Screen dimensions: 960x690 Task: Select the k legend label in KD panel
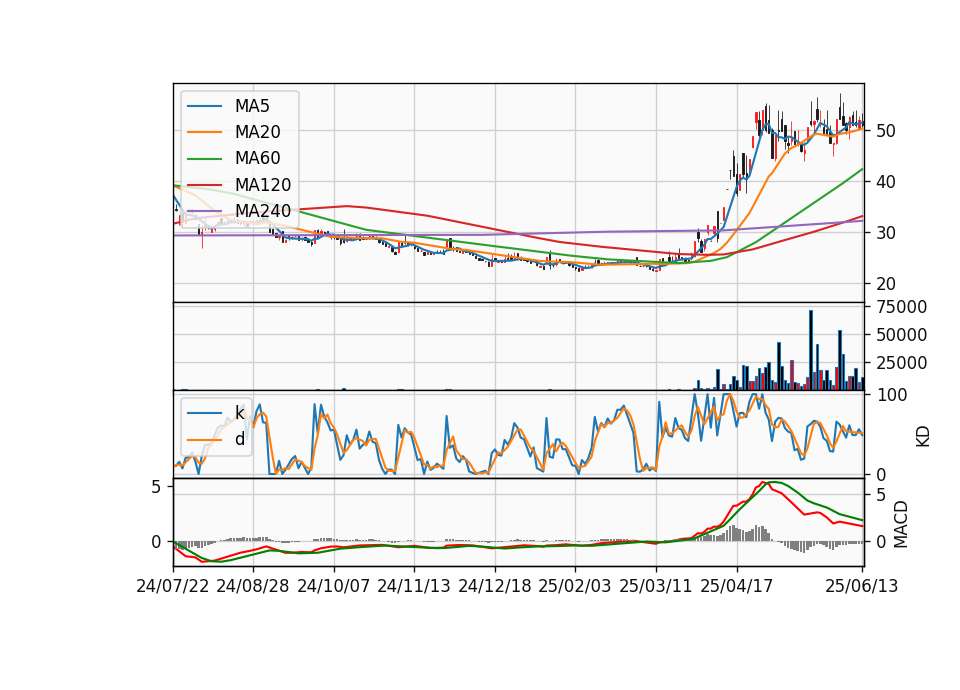[x=240, y=413]
